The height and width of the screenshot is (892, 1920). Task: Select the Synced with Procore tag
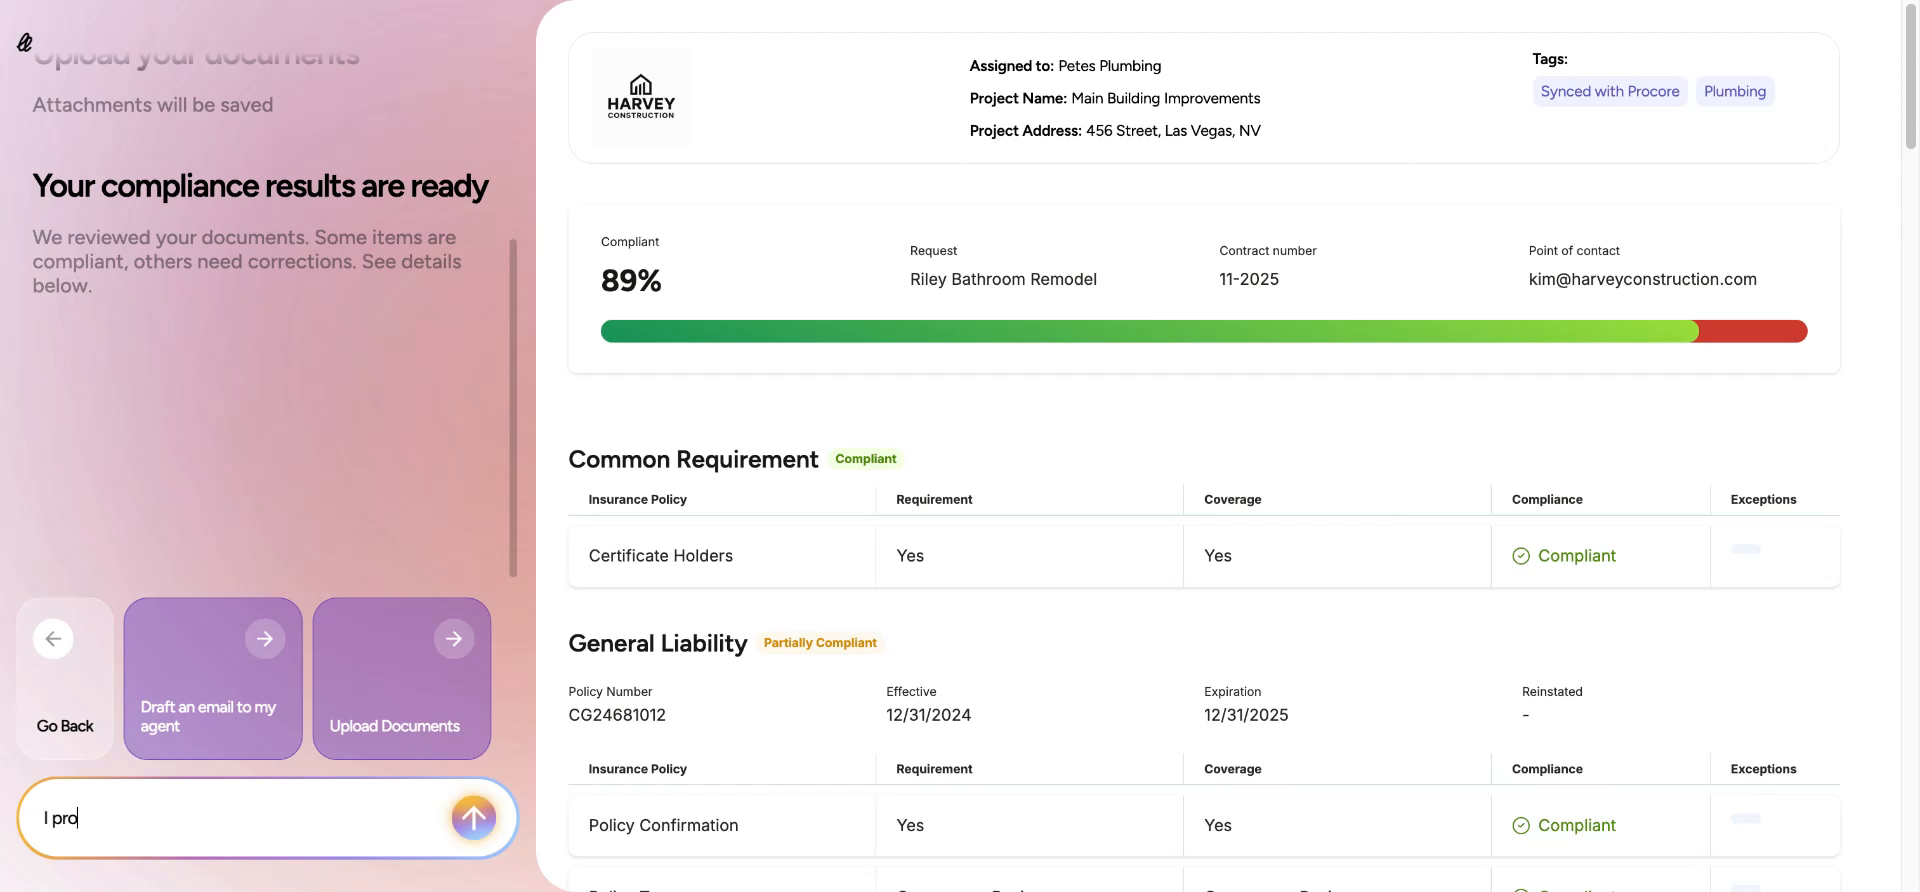click(1609, 92)
